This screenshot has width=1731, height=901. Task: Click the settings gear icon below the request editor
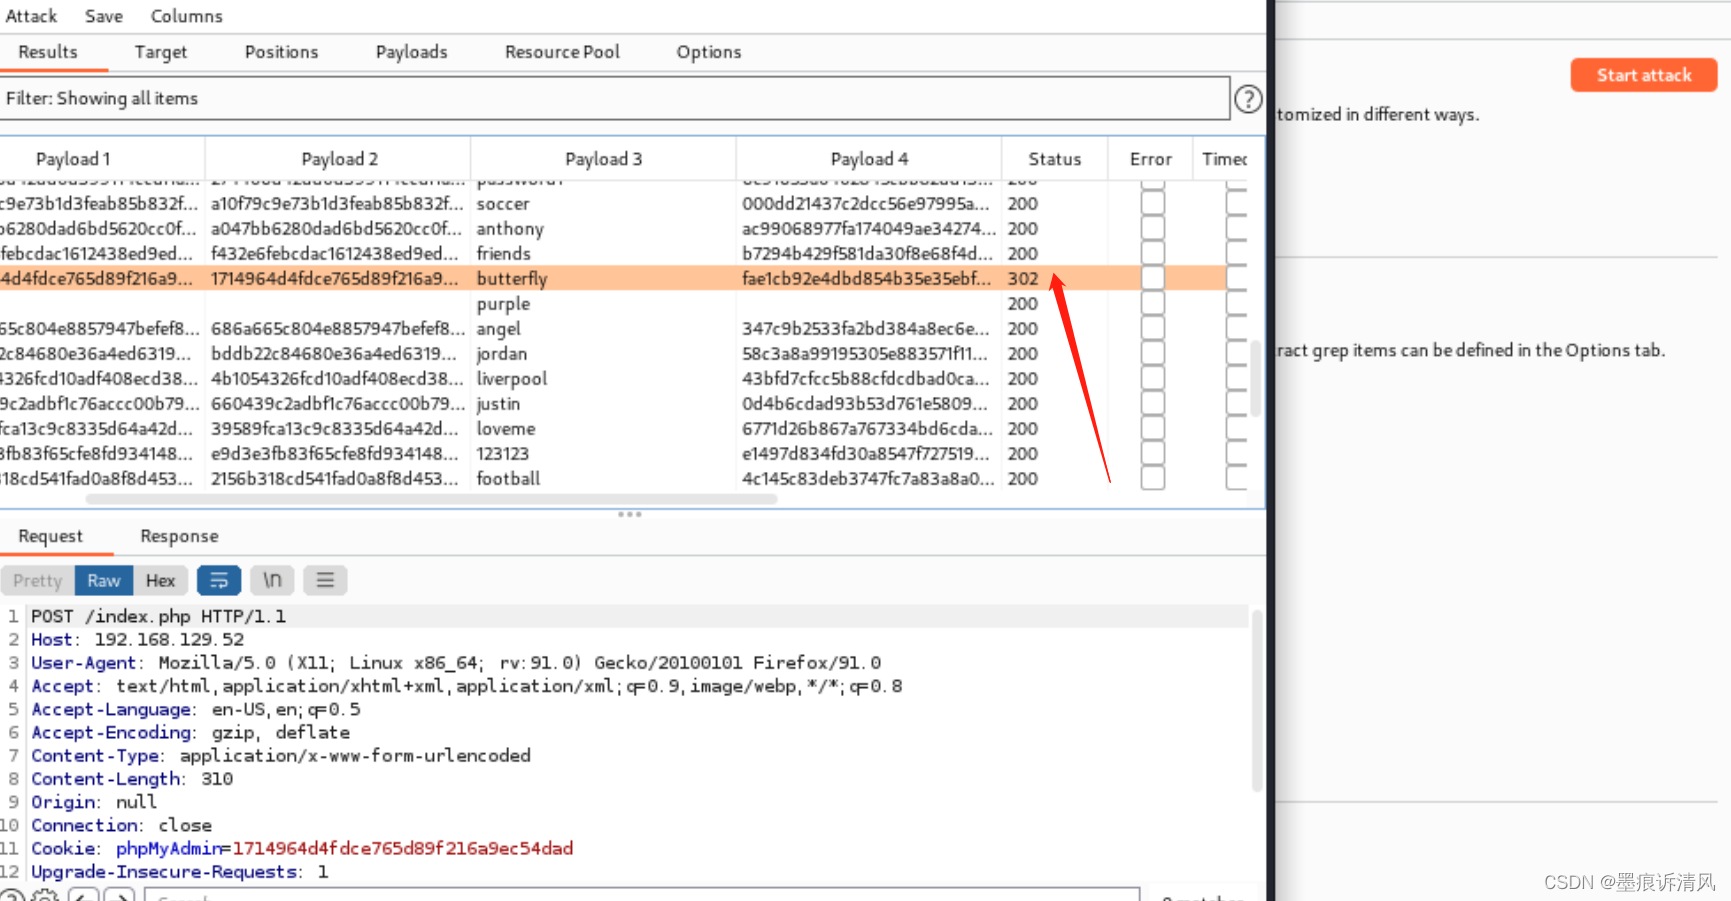coord(44,895)
